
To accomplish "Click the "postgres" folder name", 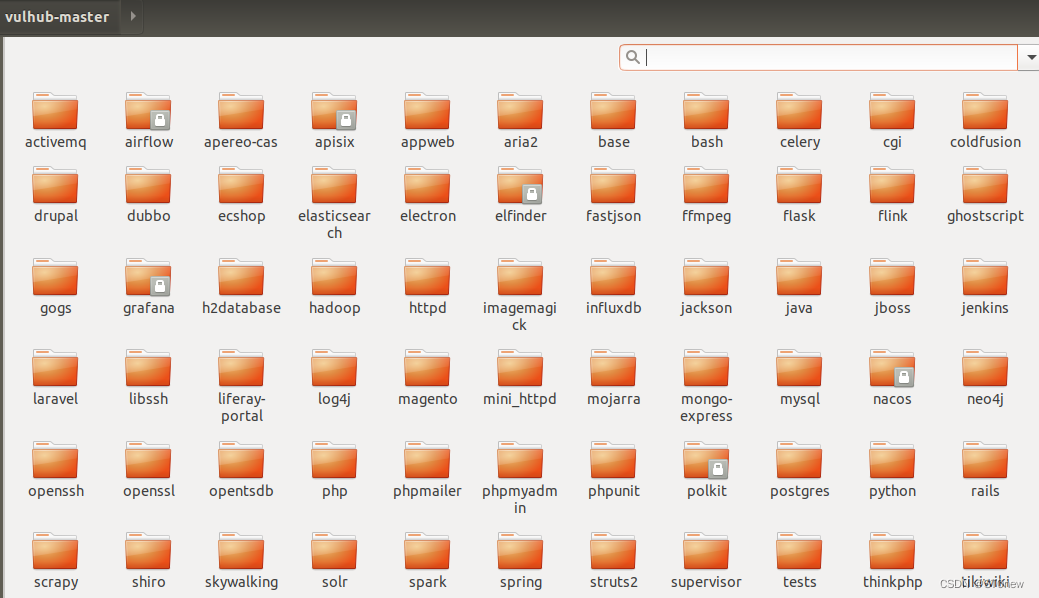I will click(x=799, y=492).
